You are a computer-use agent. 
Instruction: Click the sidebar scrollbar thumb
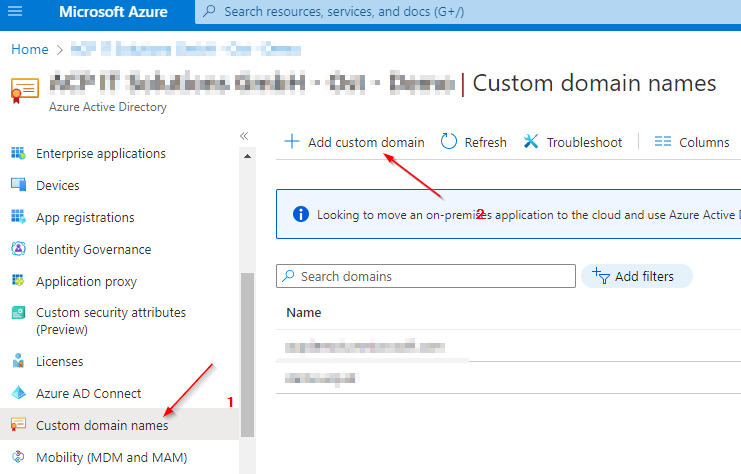(247, 355)
